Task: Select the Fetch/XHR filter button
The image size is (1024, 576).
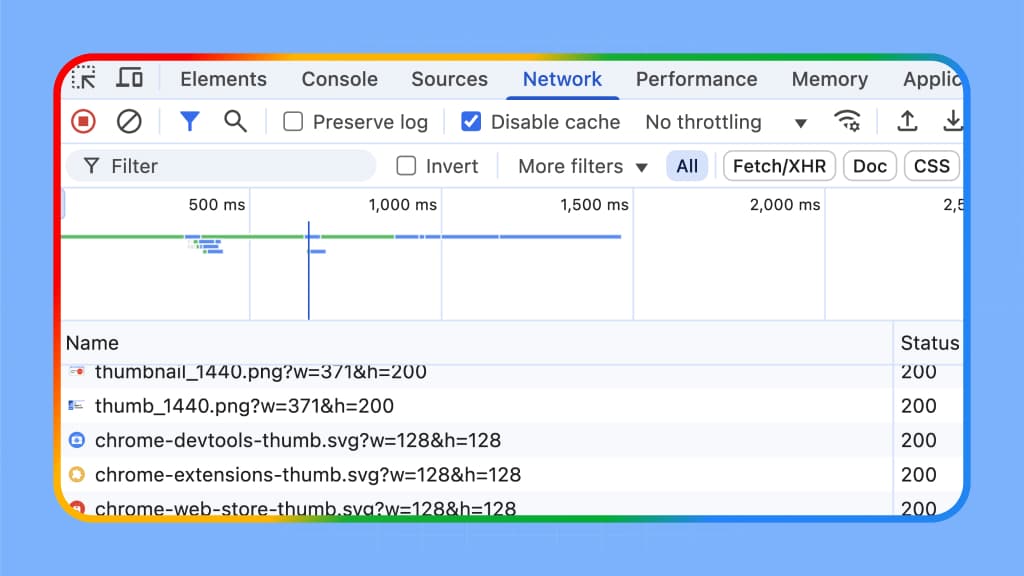Action: (779, 166)
